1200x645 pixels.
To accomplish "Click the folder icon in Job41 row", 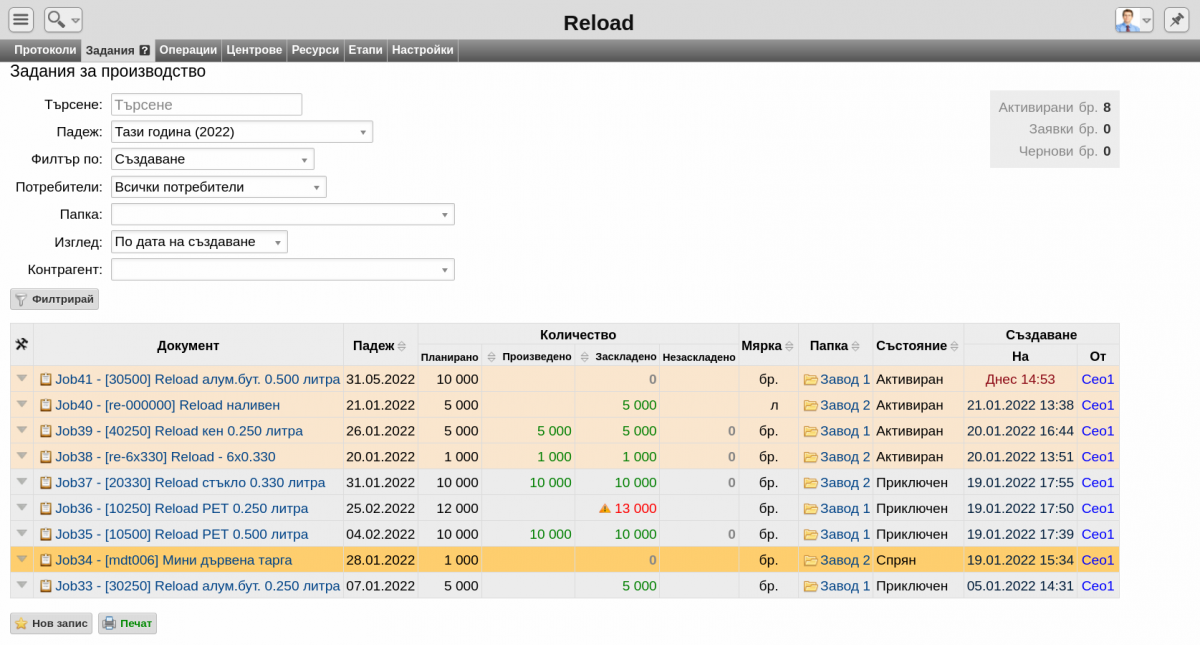I will [x=810, y=379].
